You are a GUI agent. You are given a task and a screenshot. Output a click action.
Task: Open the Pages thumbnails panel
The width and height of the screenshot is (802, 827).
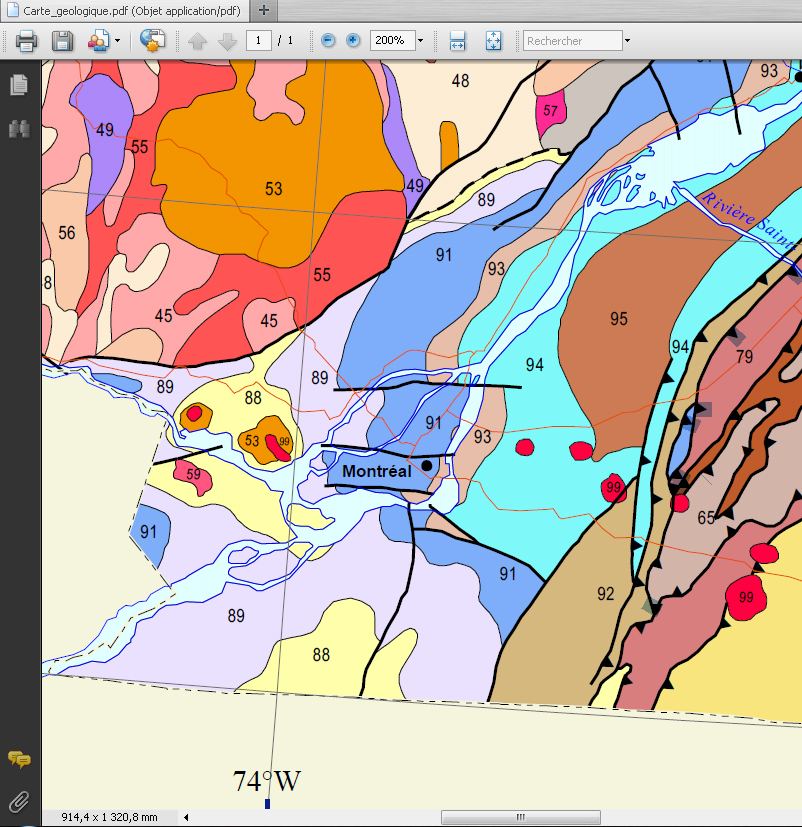18,85
